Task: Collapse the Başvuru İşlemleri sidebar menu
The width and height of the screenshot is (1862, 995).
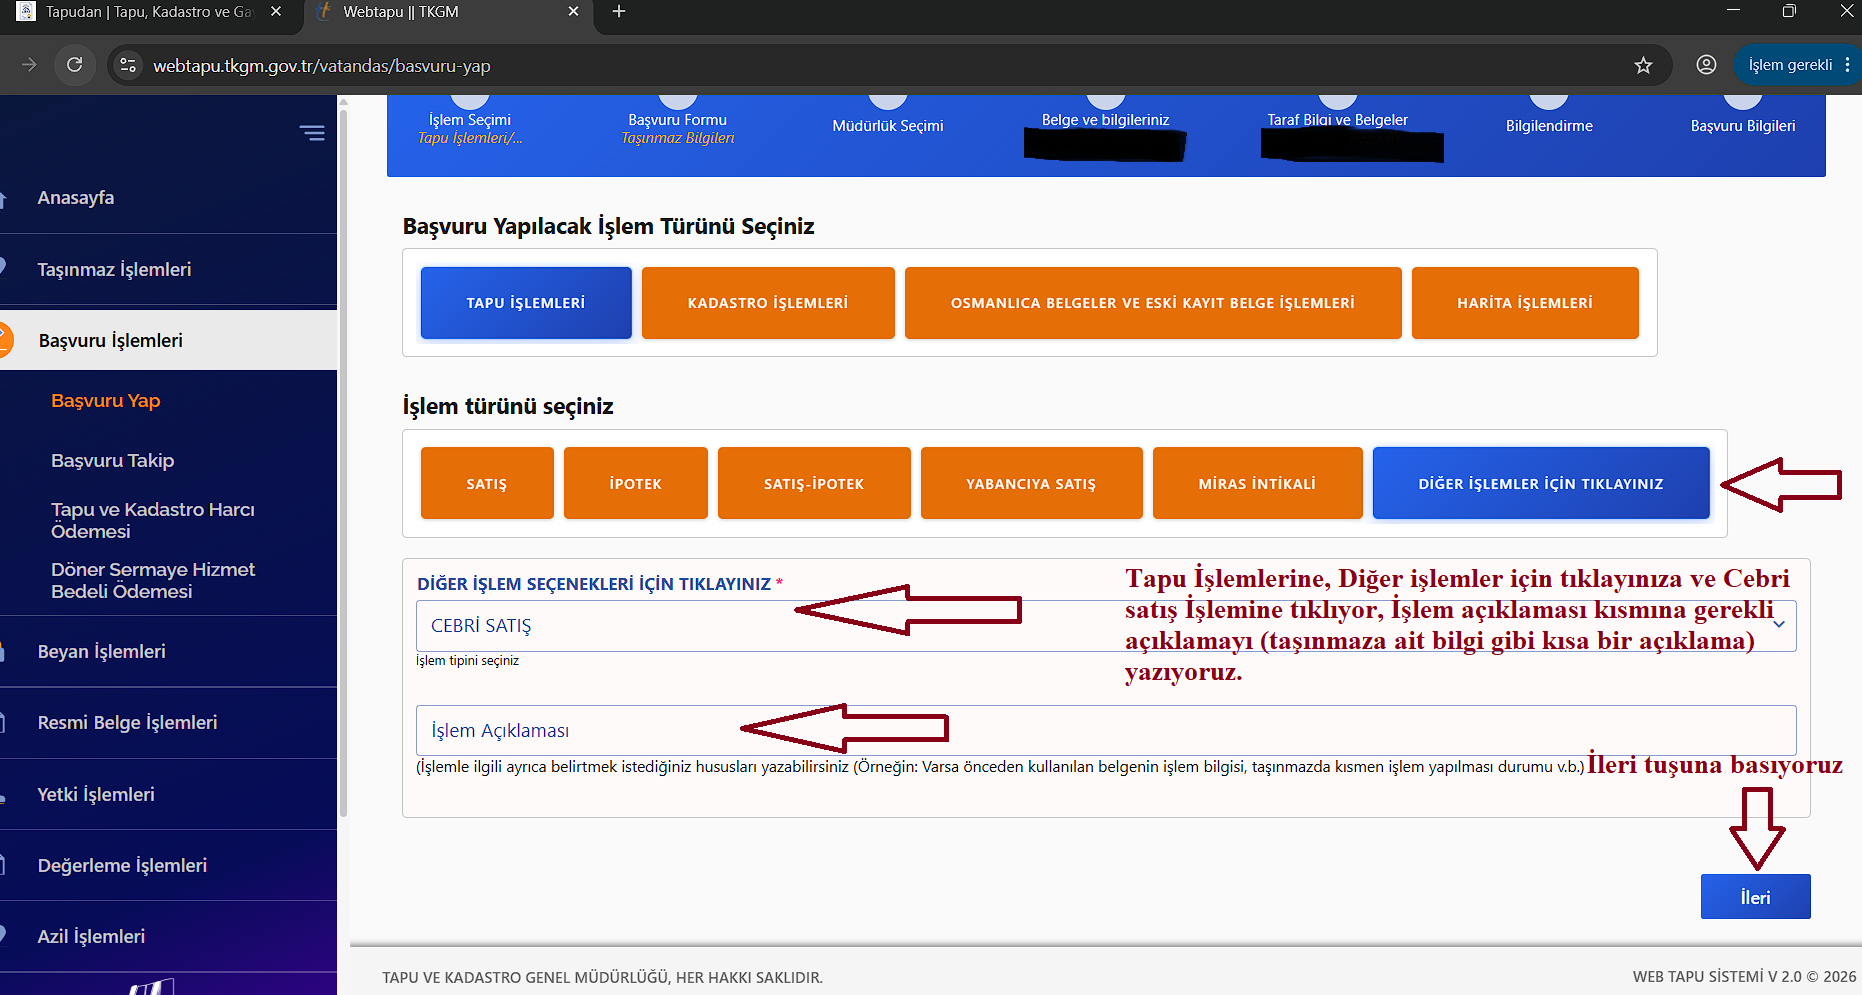Action: (111, 340)
